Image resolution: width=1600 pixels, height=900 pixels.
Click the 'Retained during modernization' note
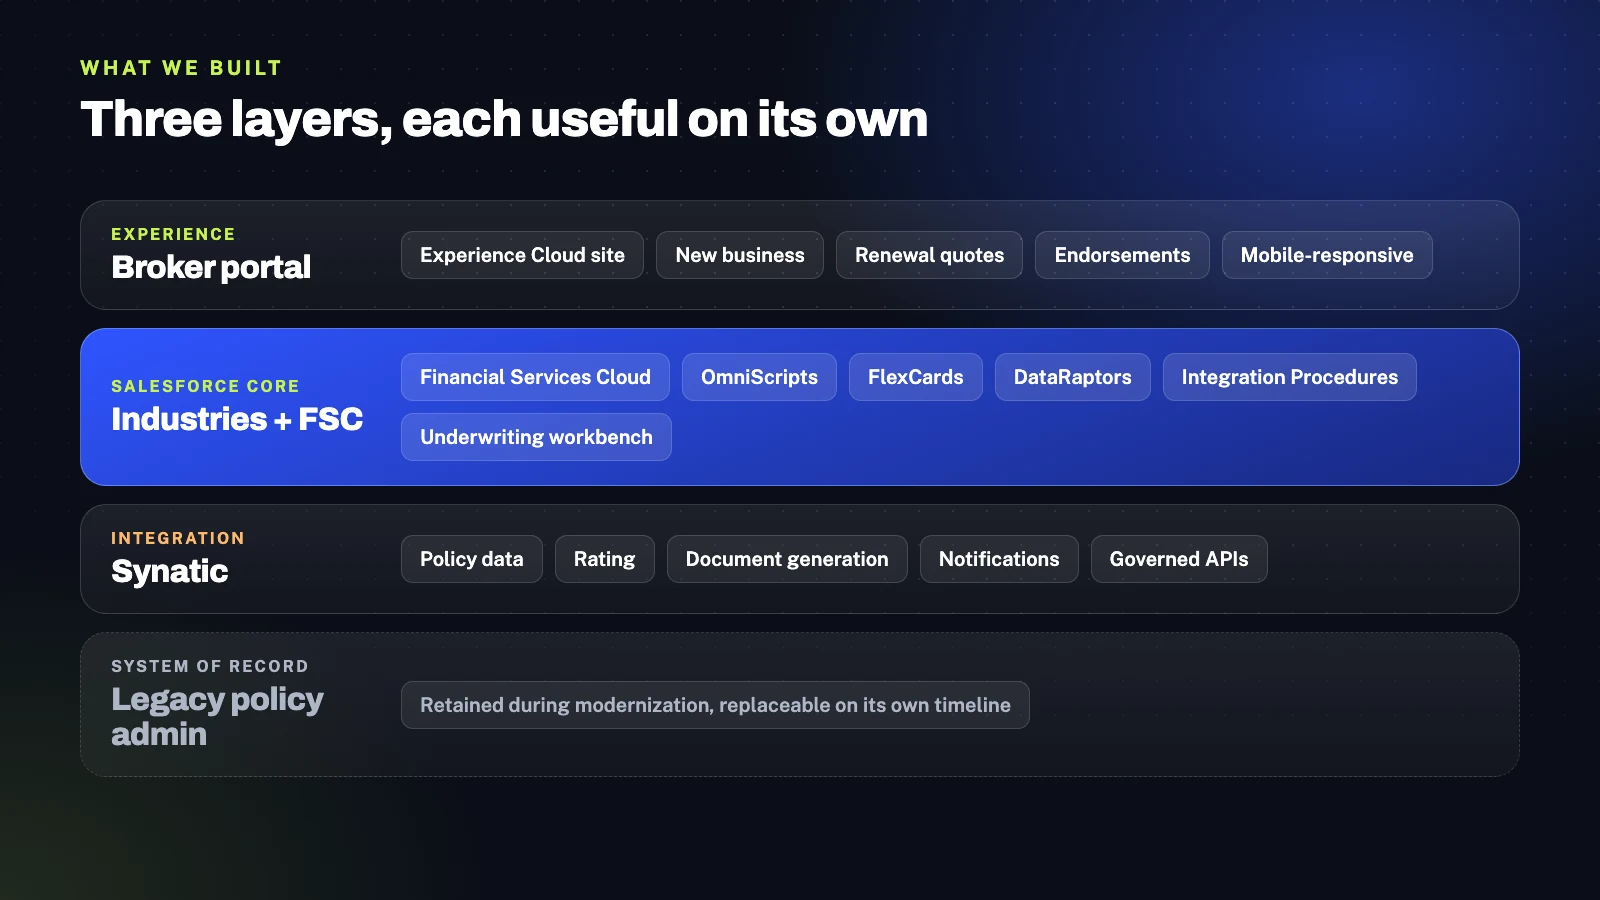pos(715,705)
